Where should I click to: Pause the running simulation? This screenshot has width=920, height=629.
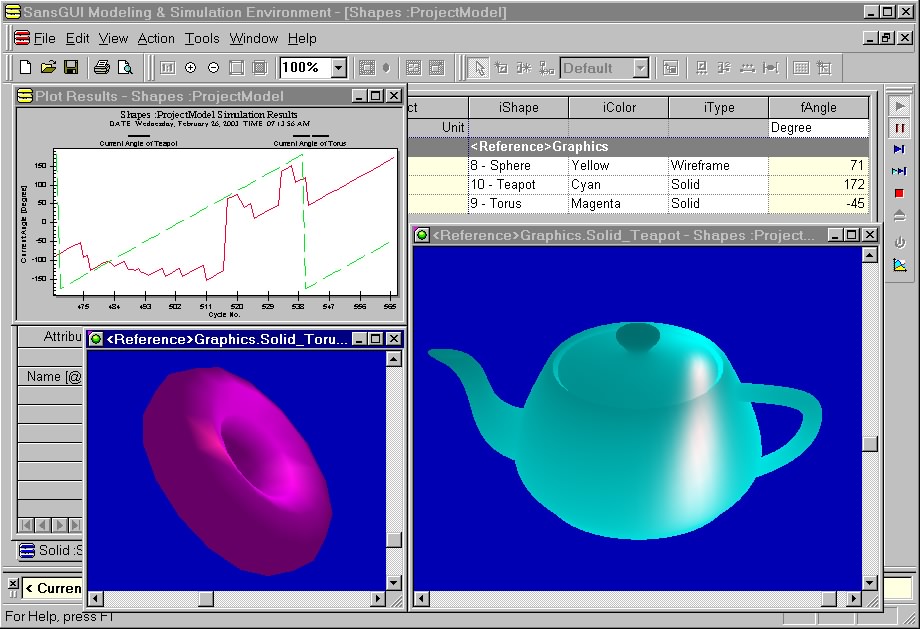(x=899, y=127)
